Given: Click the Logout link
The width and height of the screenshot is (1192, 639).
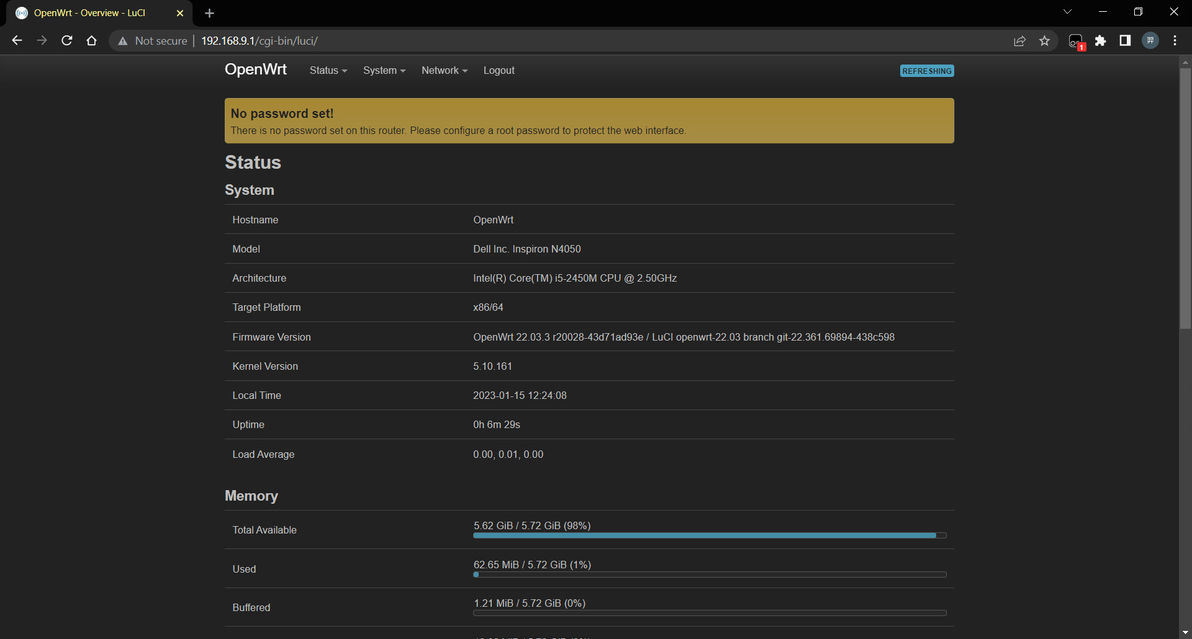Looking at the screenshot, I should point(499,71).
